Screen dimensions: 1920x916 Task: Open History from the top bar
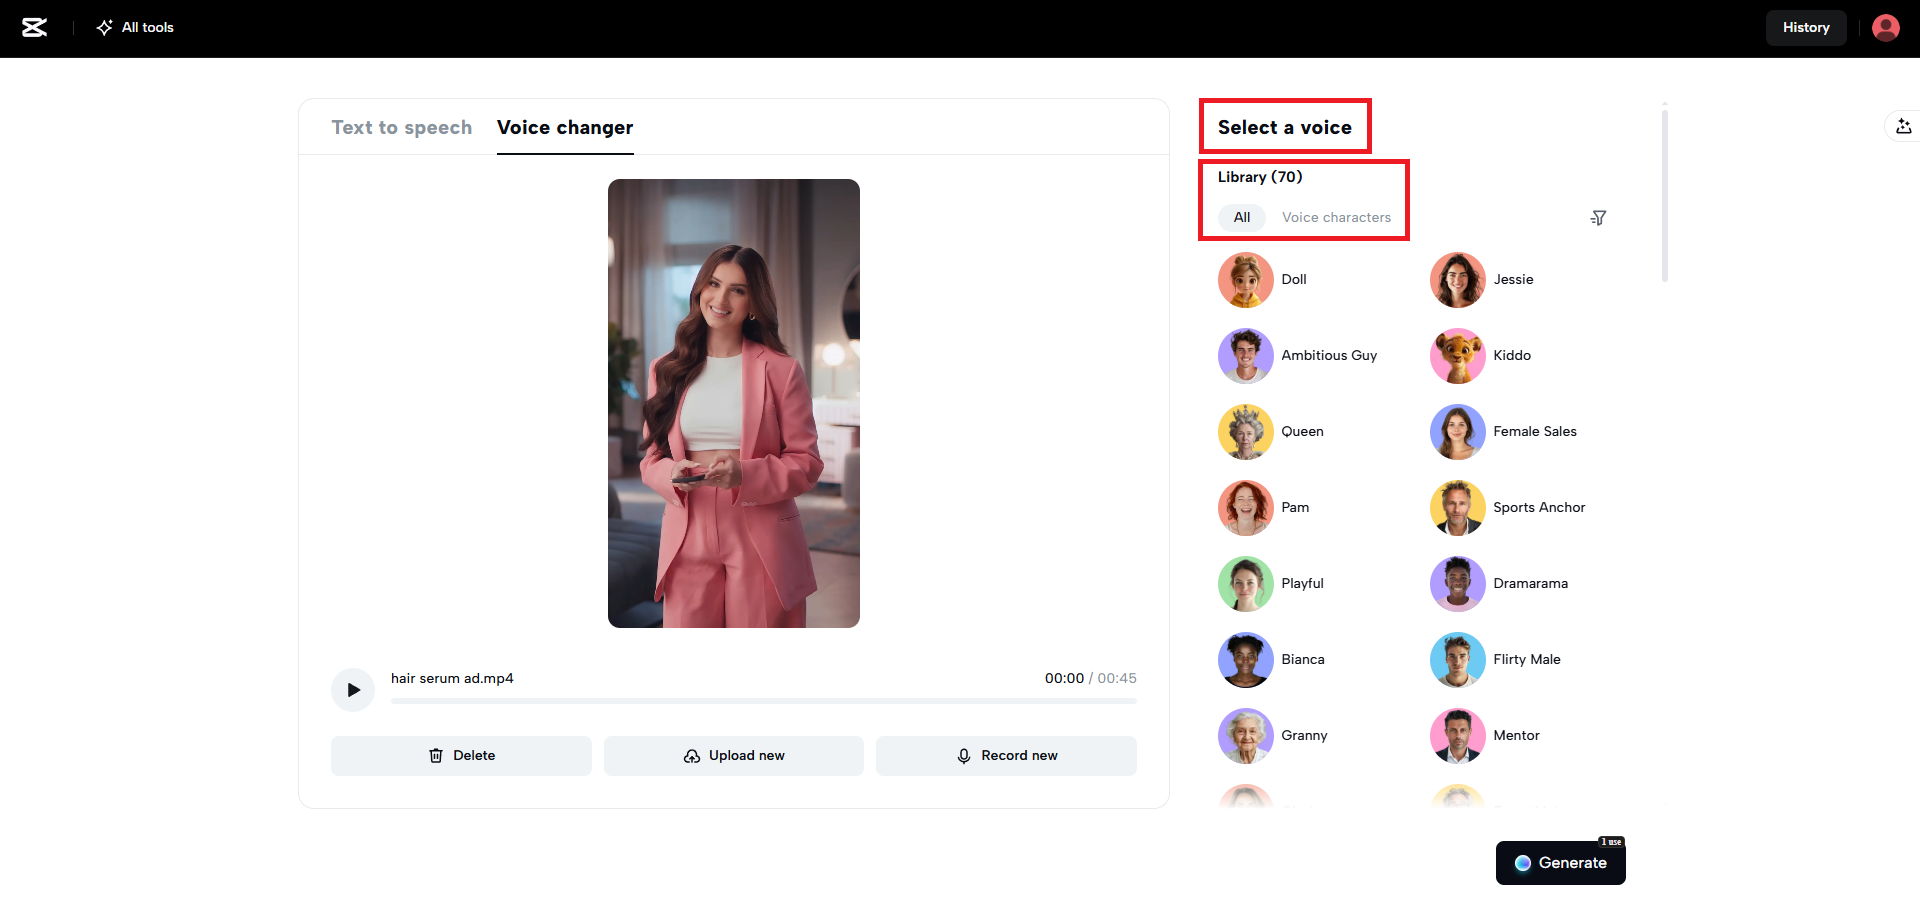(x=1806, y=27)
